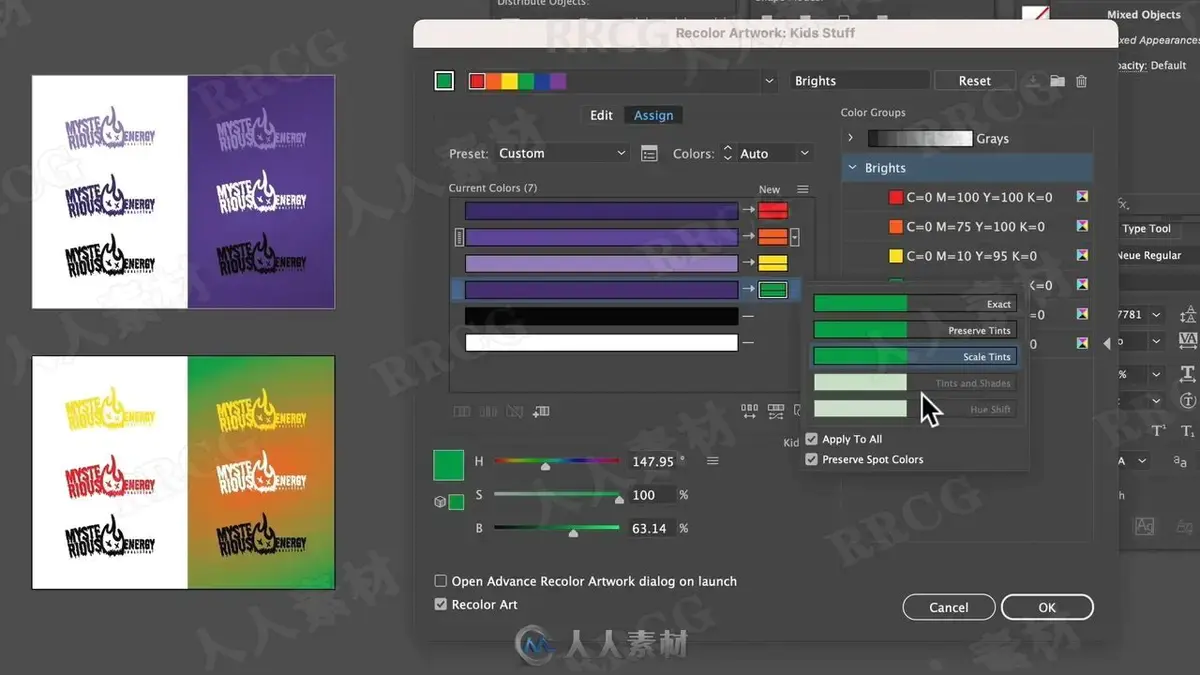The height and width of the screenshot is (675, 1200).
Task: Click the brightness slider track
Action: click(557, 528)
